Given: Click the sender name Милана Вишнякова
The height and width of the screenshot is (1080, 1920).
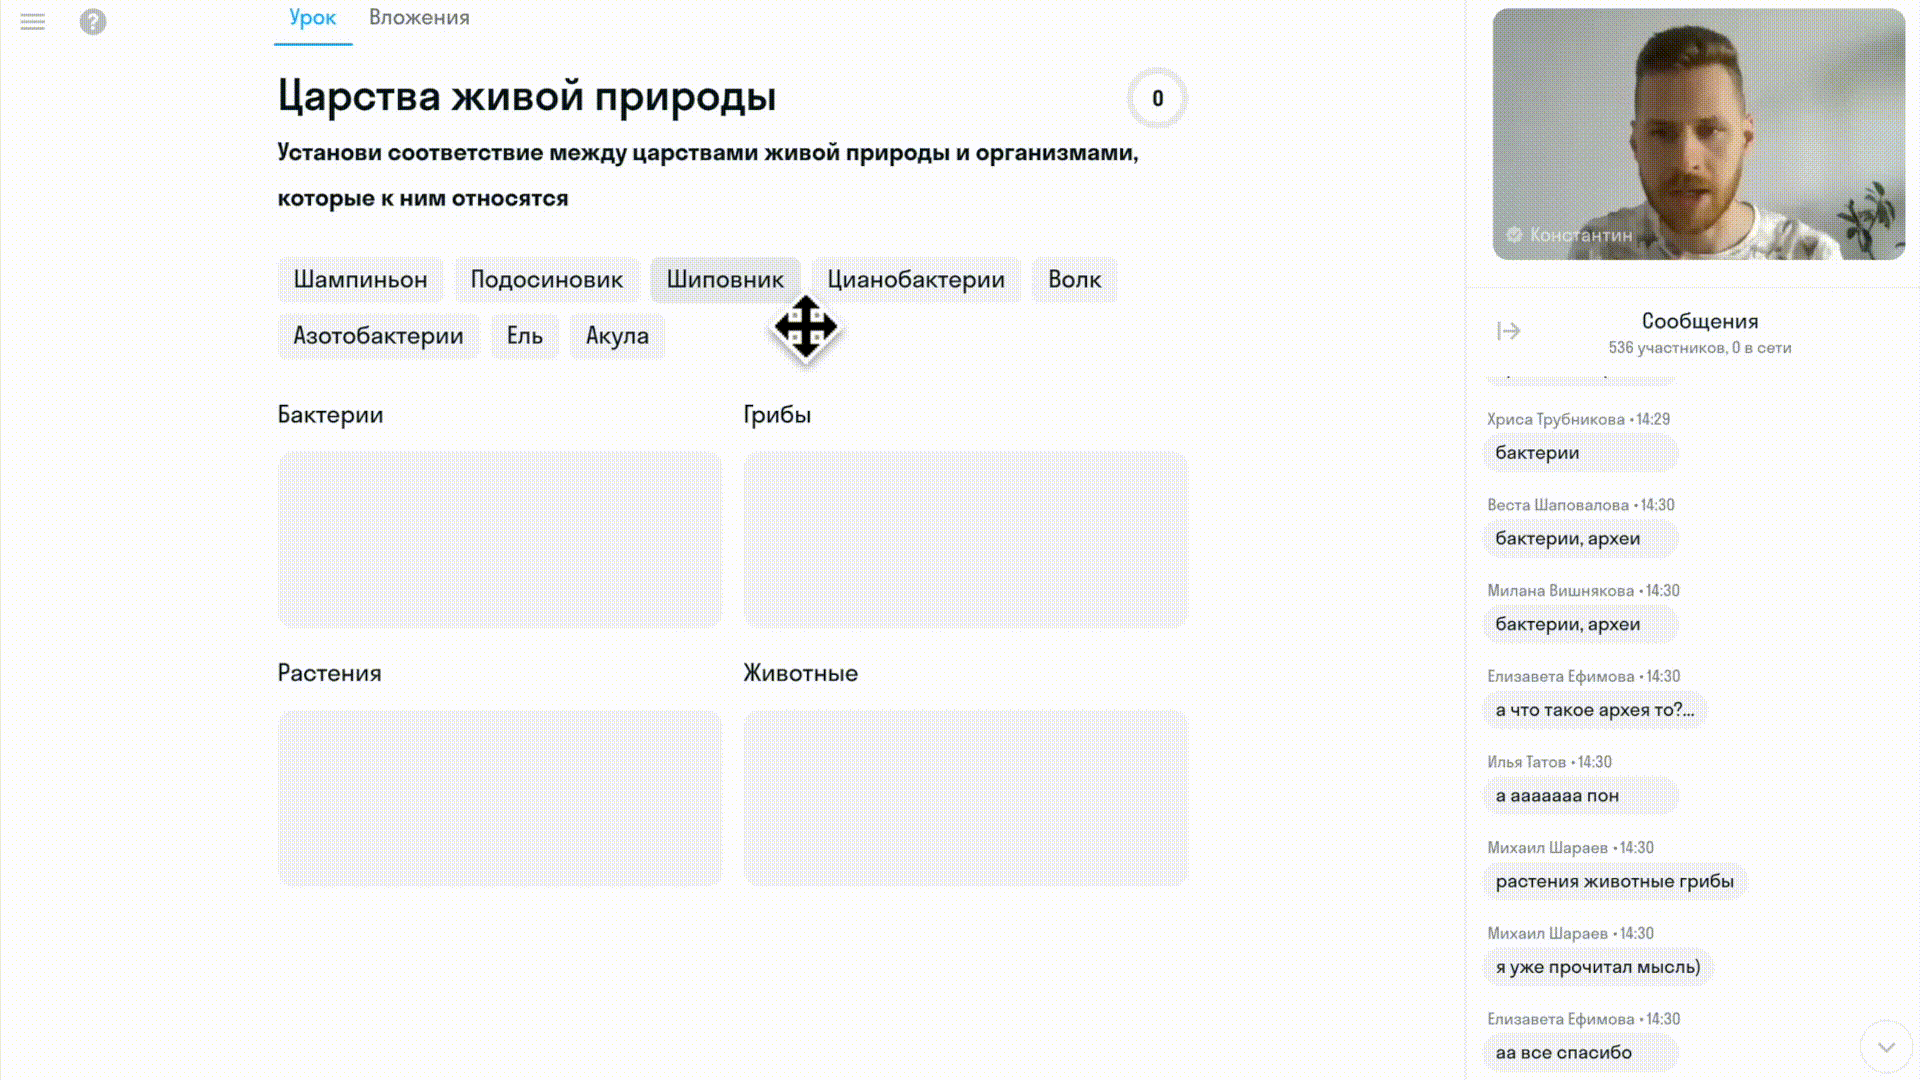Looking at the screenshot, I should [x=1560, y=591].
